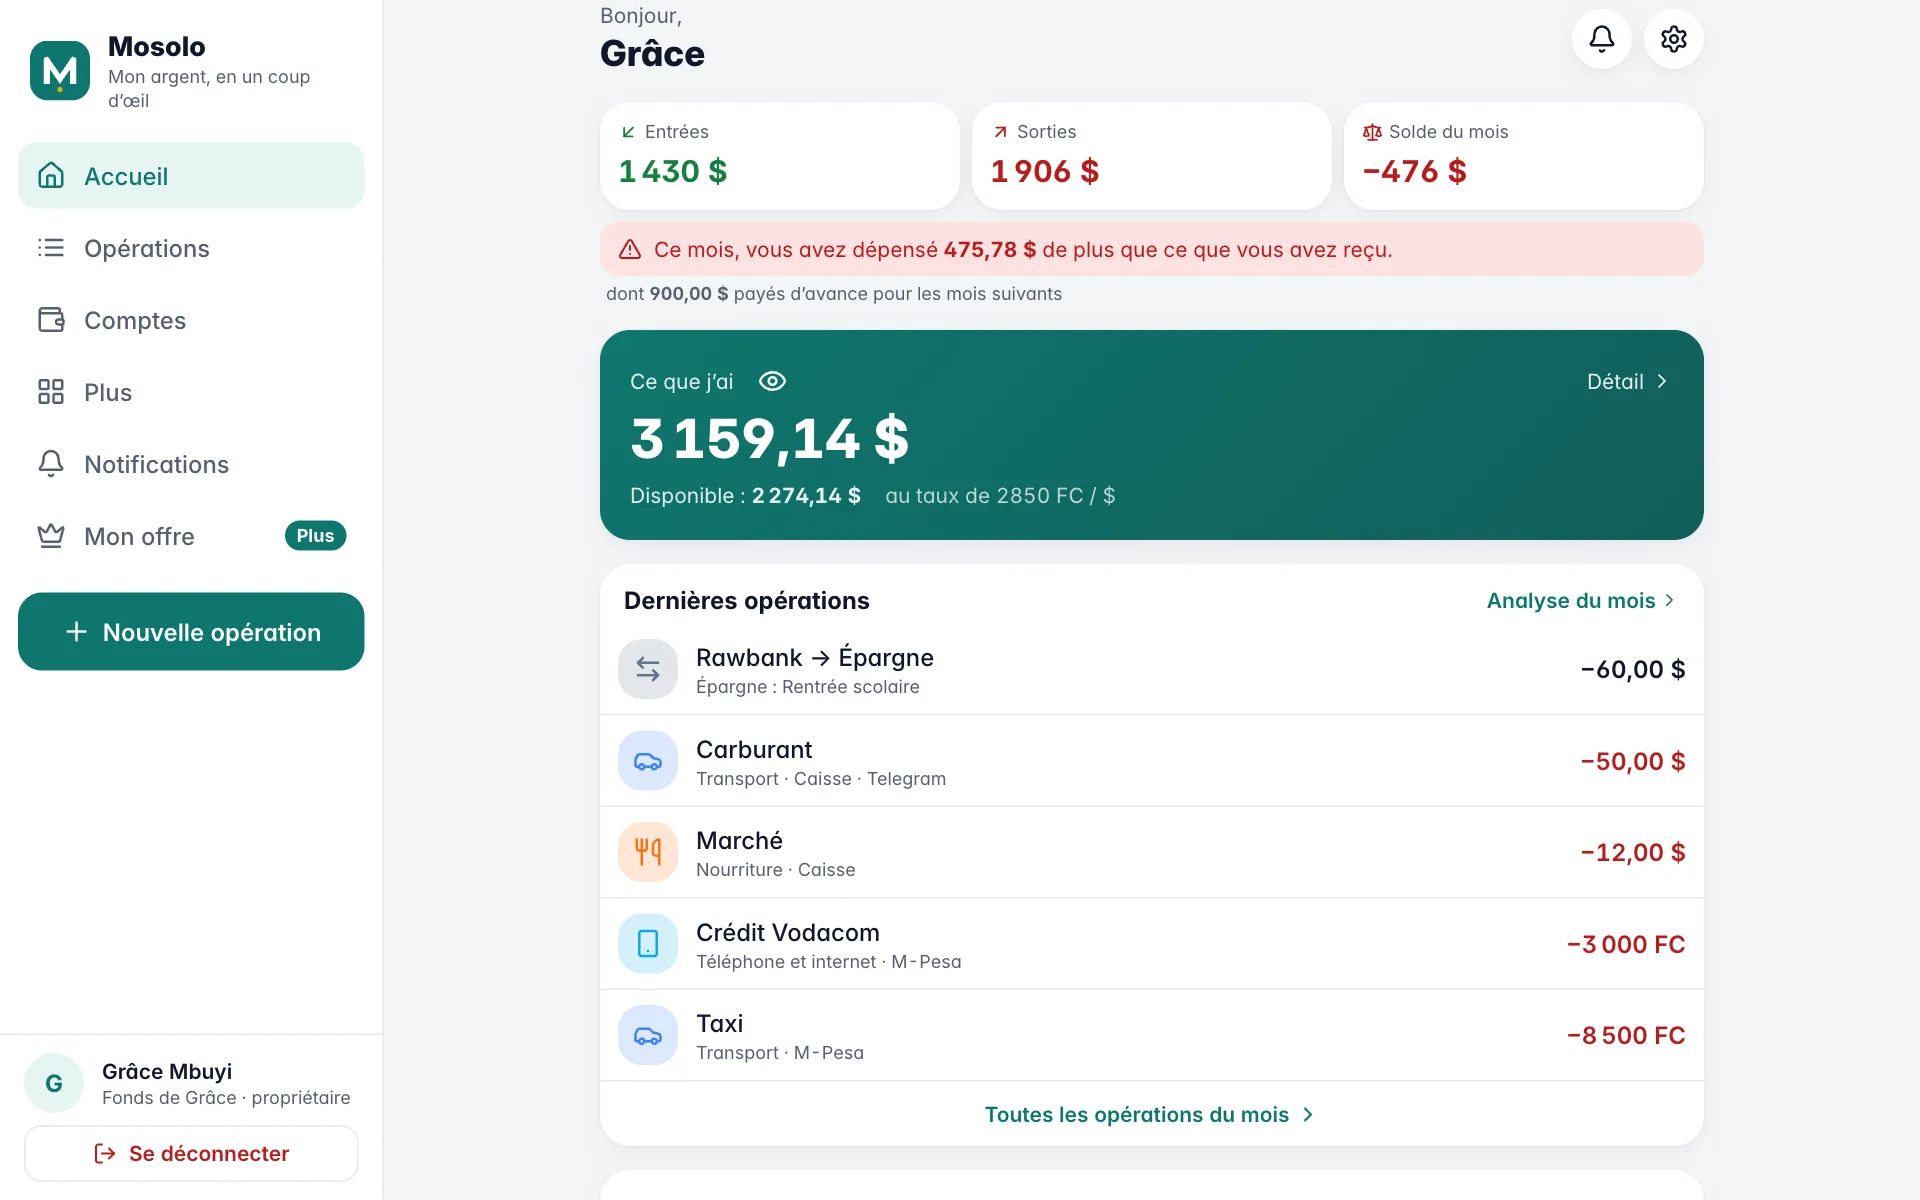
Task: Click Disponible : 2 274,14 $ text
Action: (x=745, y=495)
